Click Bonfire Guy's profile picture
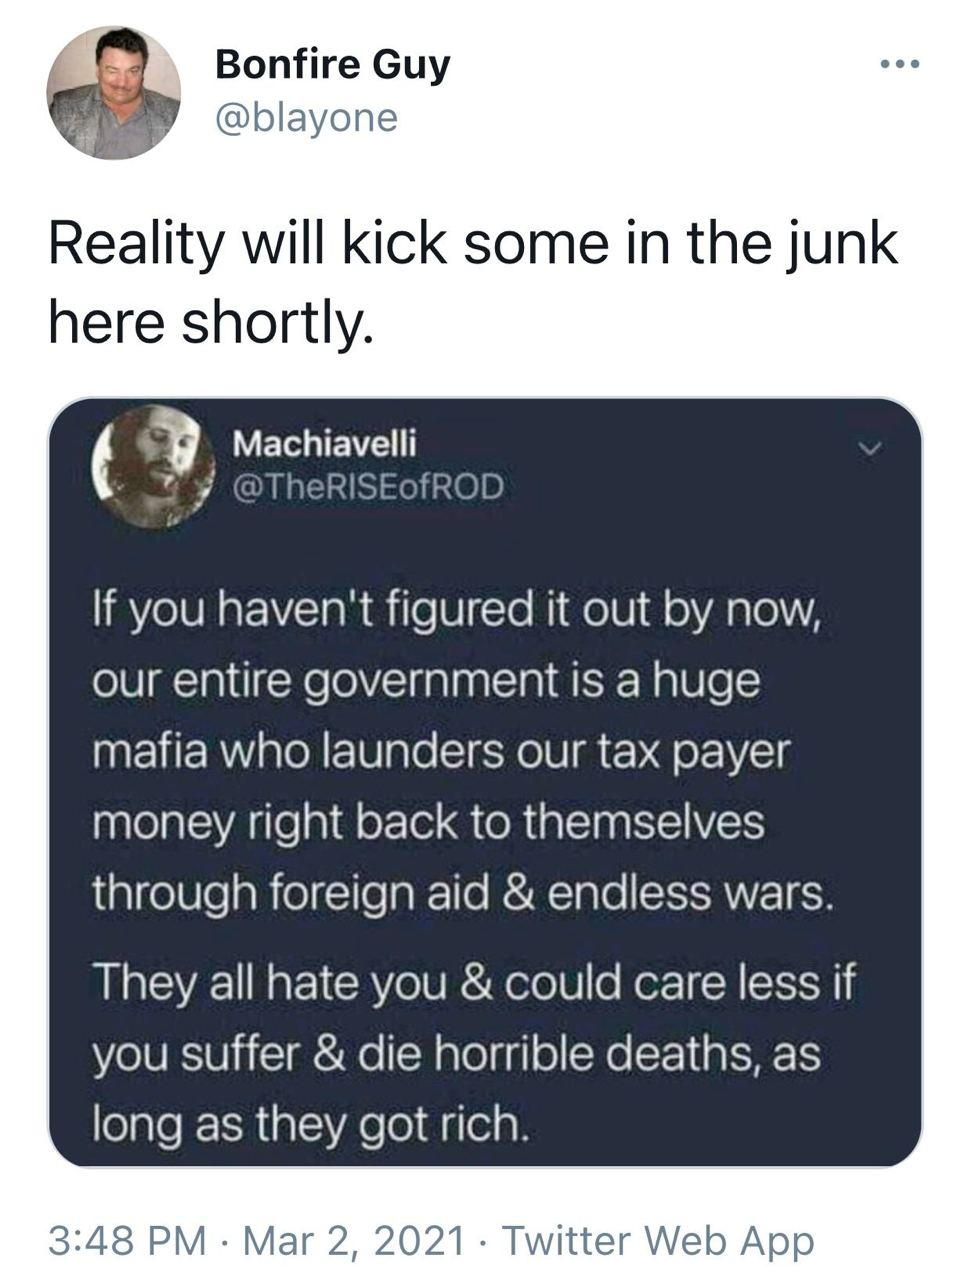Image resolution: width=972 pixels, height=1280 pixels. (x=114, y=93)
